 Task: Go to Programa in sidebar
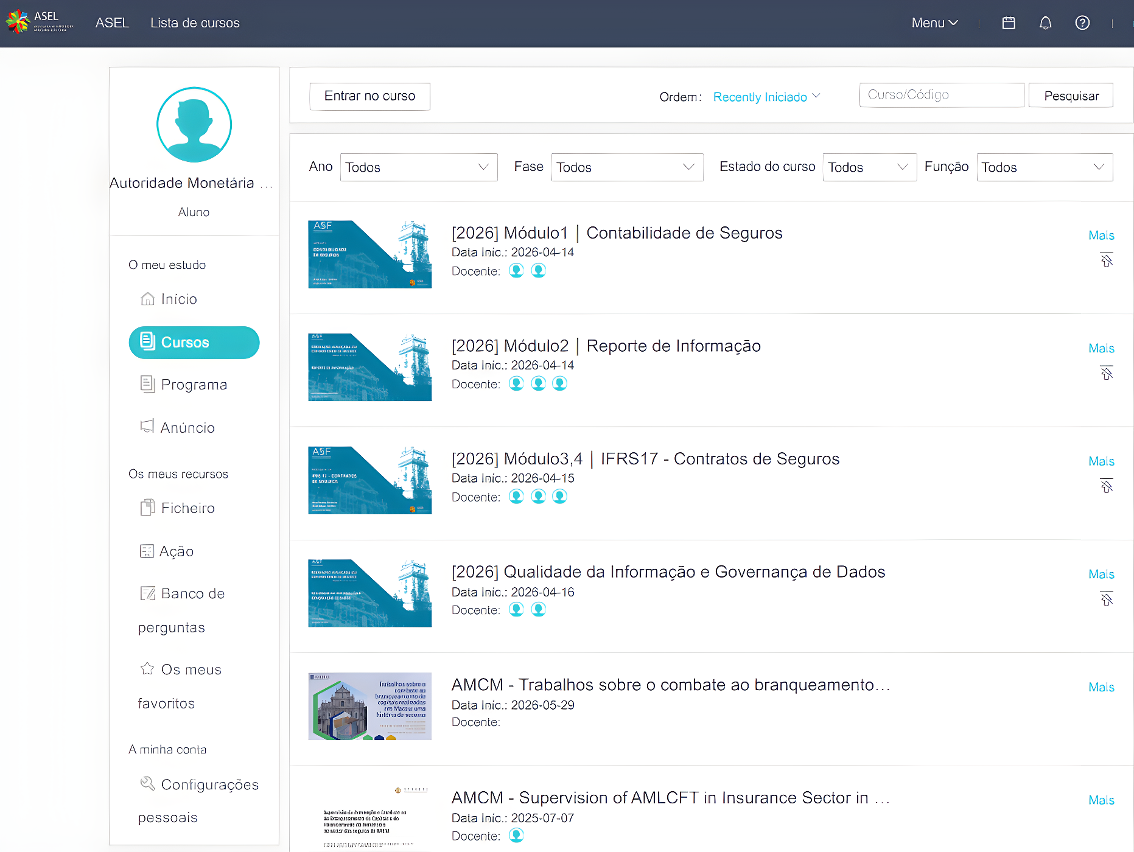point(194,385)
